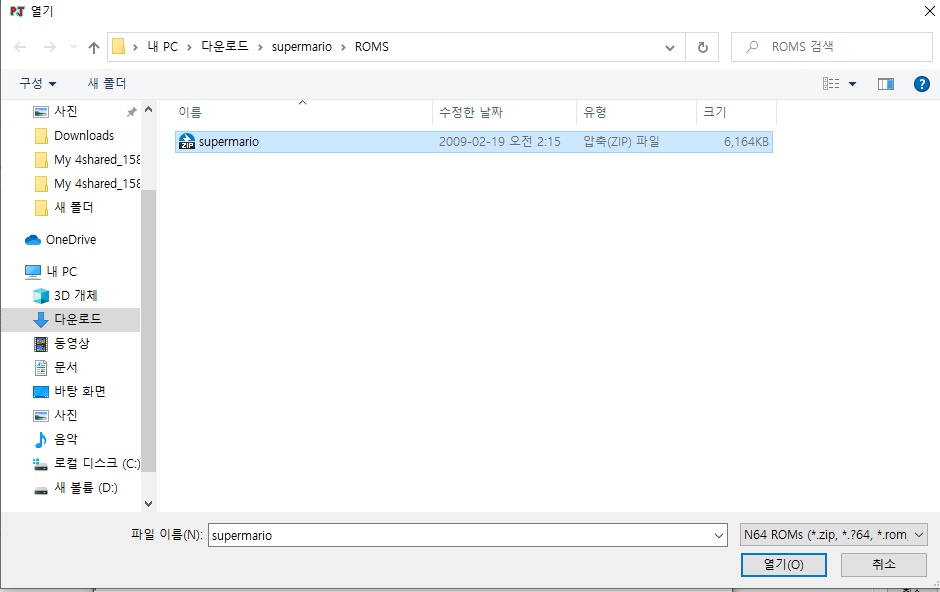Create a folder with 새 폴더

click(107, 83)
